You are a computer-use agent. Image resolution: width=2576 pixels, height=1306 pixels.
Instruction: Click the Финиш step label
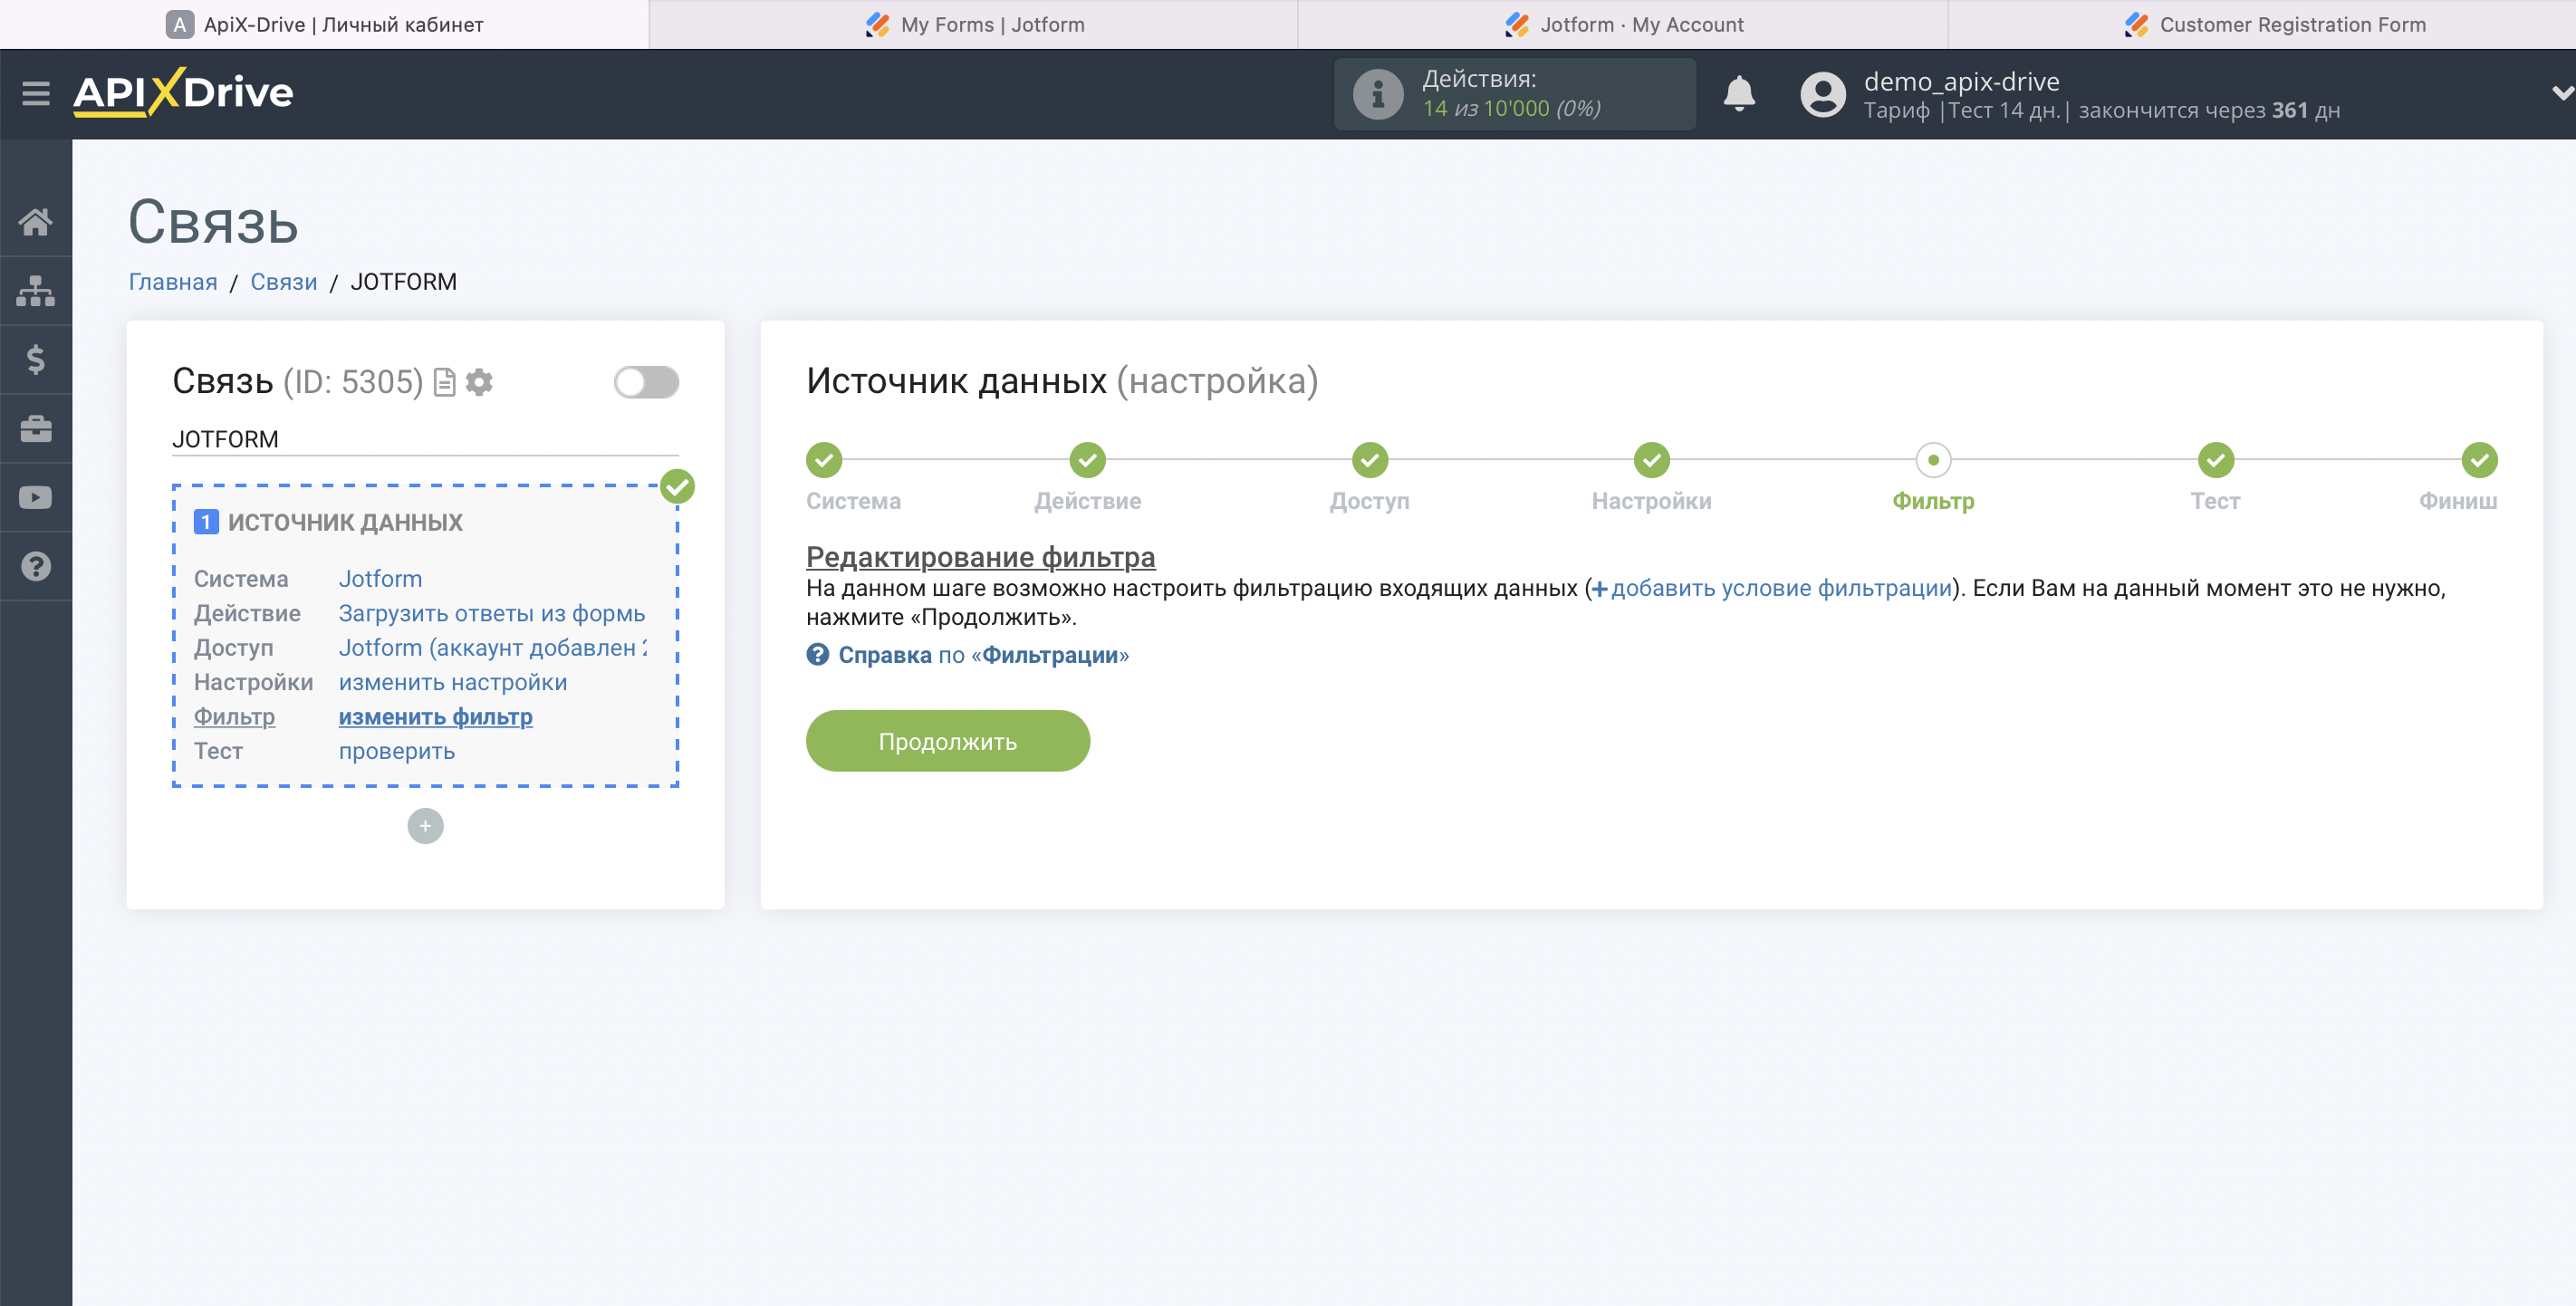[x=2458, y=501]
